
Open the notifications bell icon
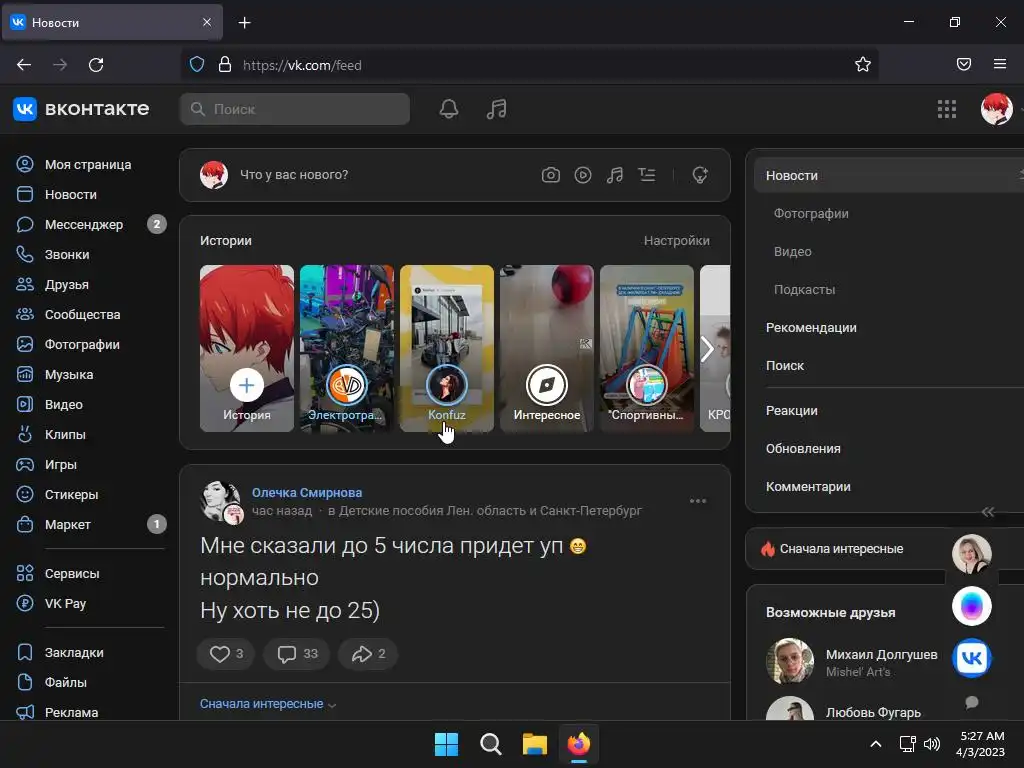point(449,109)
